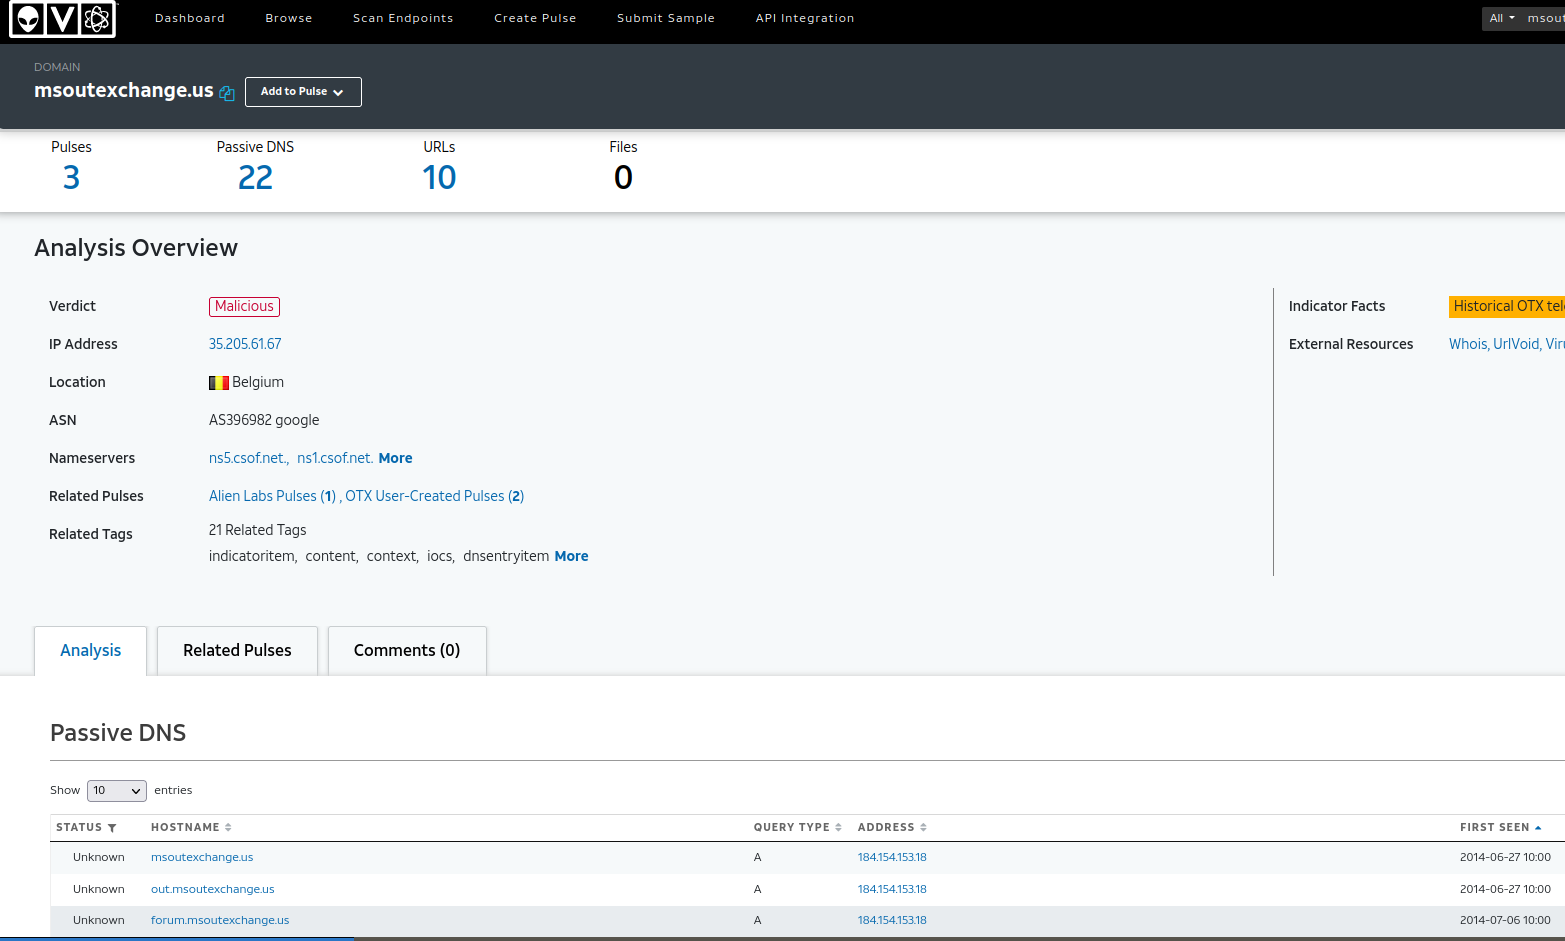Viewport: 1565px width, 941px height.
Task: Open Create Pulse page
Action: pyautogui.click(x=535, y=18)
